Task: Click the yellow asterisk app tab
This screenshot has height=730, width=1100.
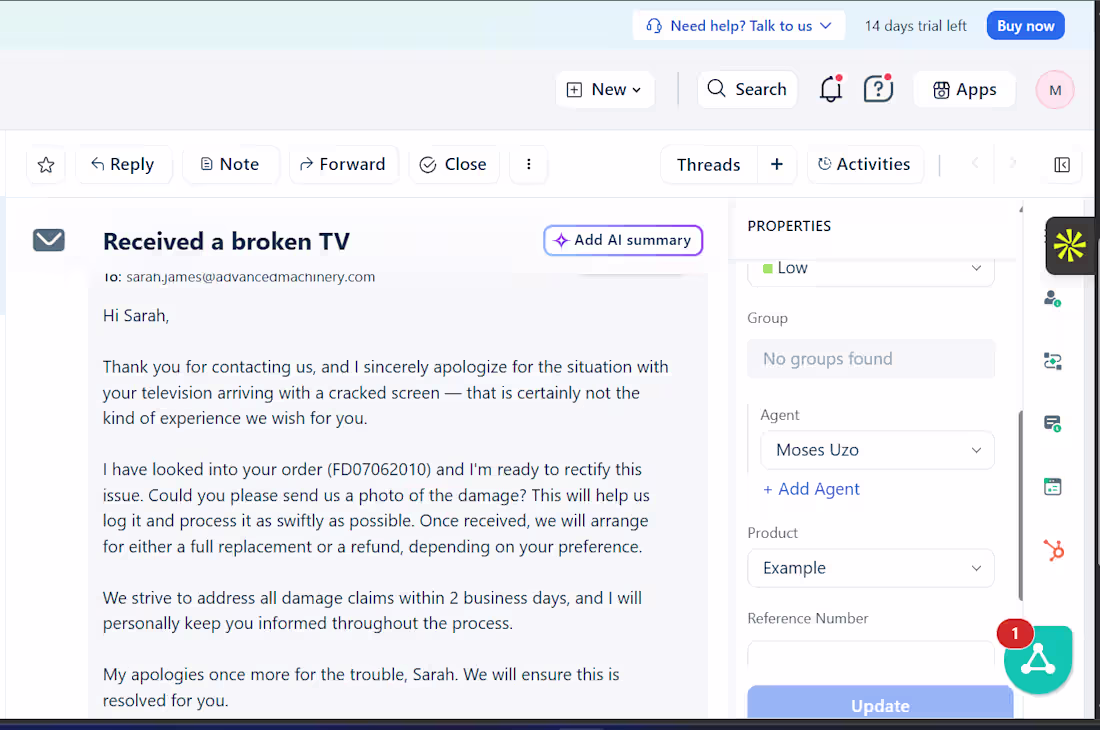Action: [1070, 245]
